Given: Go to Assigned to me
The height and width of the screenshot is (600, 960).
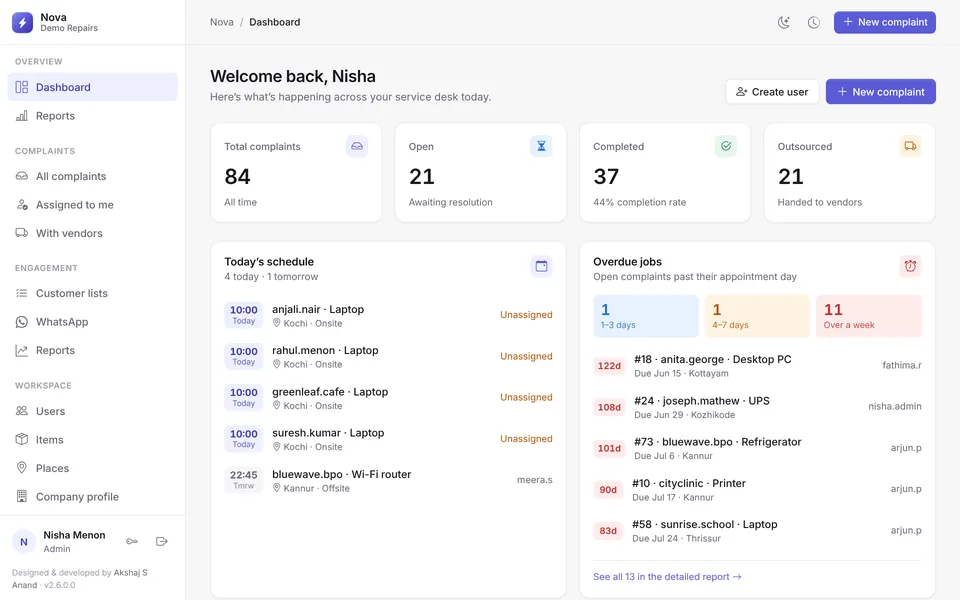Looking at the screenshot, I should [92, 204].
